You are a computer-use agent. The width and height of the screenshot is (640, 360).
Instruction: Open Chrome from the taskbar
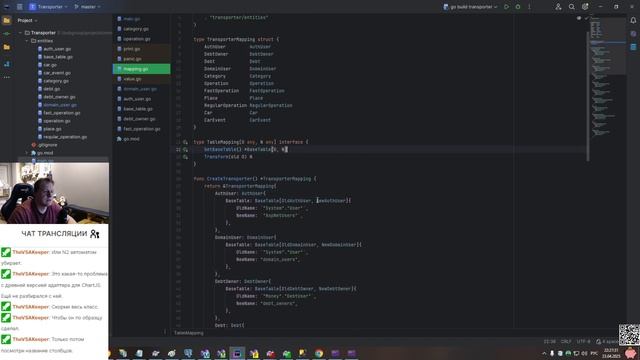pos(319,353)
